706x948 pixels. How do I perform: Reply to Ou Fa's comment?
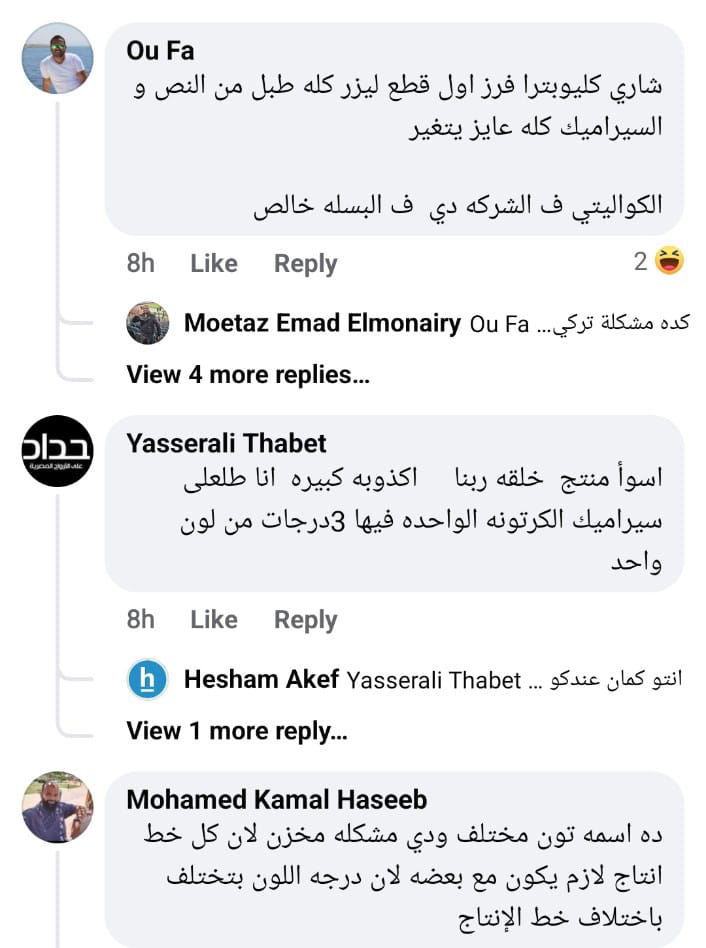[x=306, y=264]
